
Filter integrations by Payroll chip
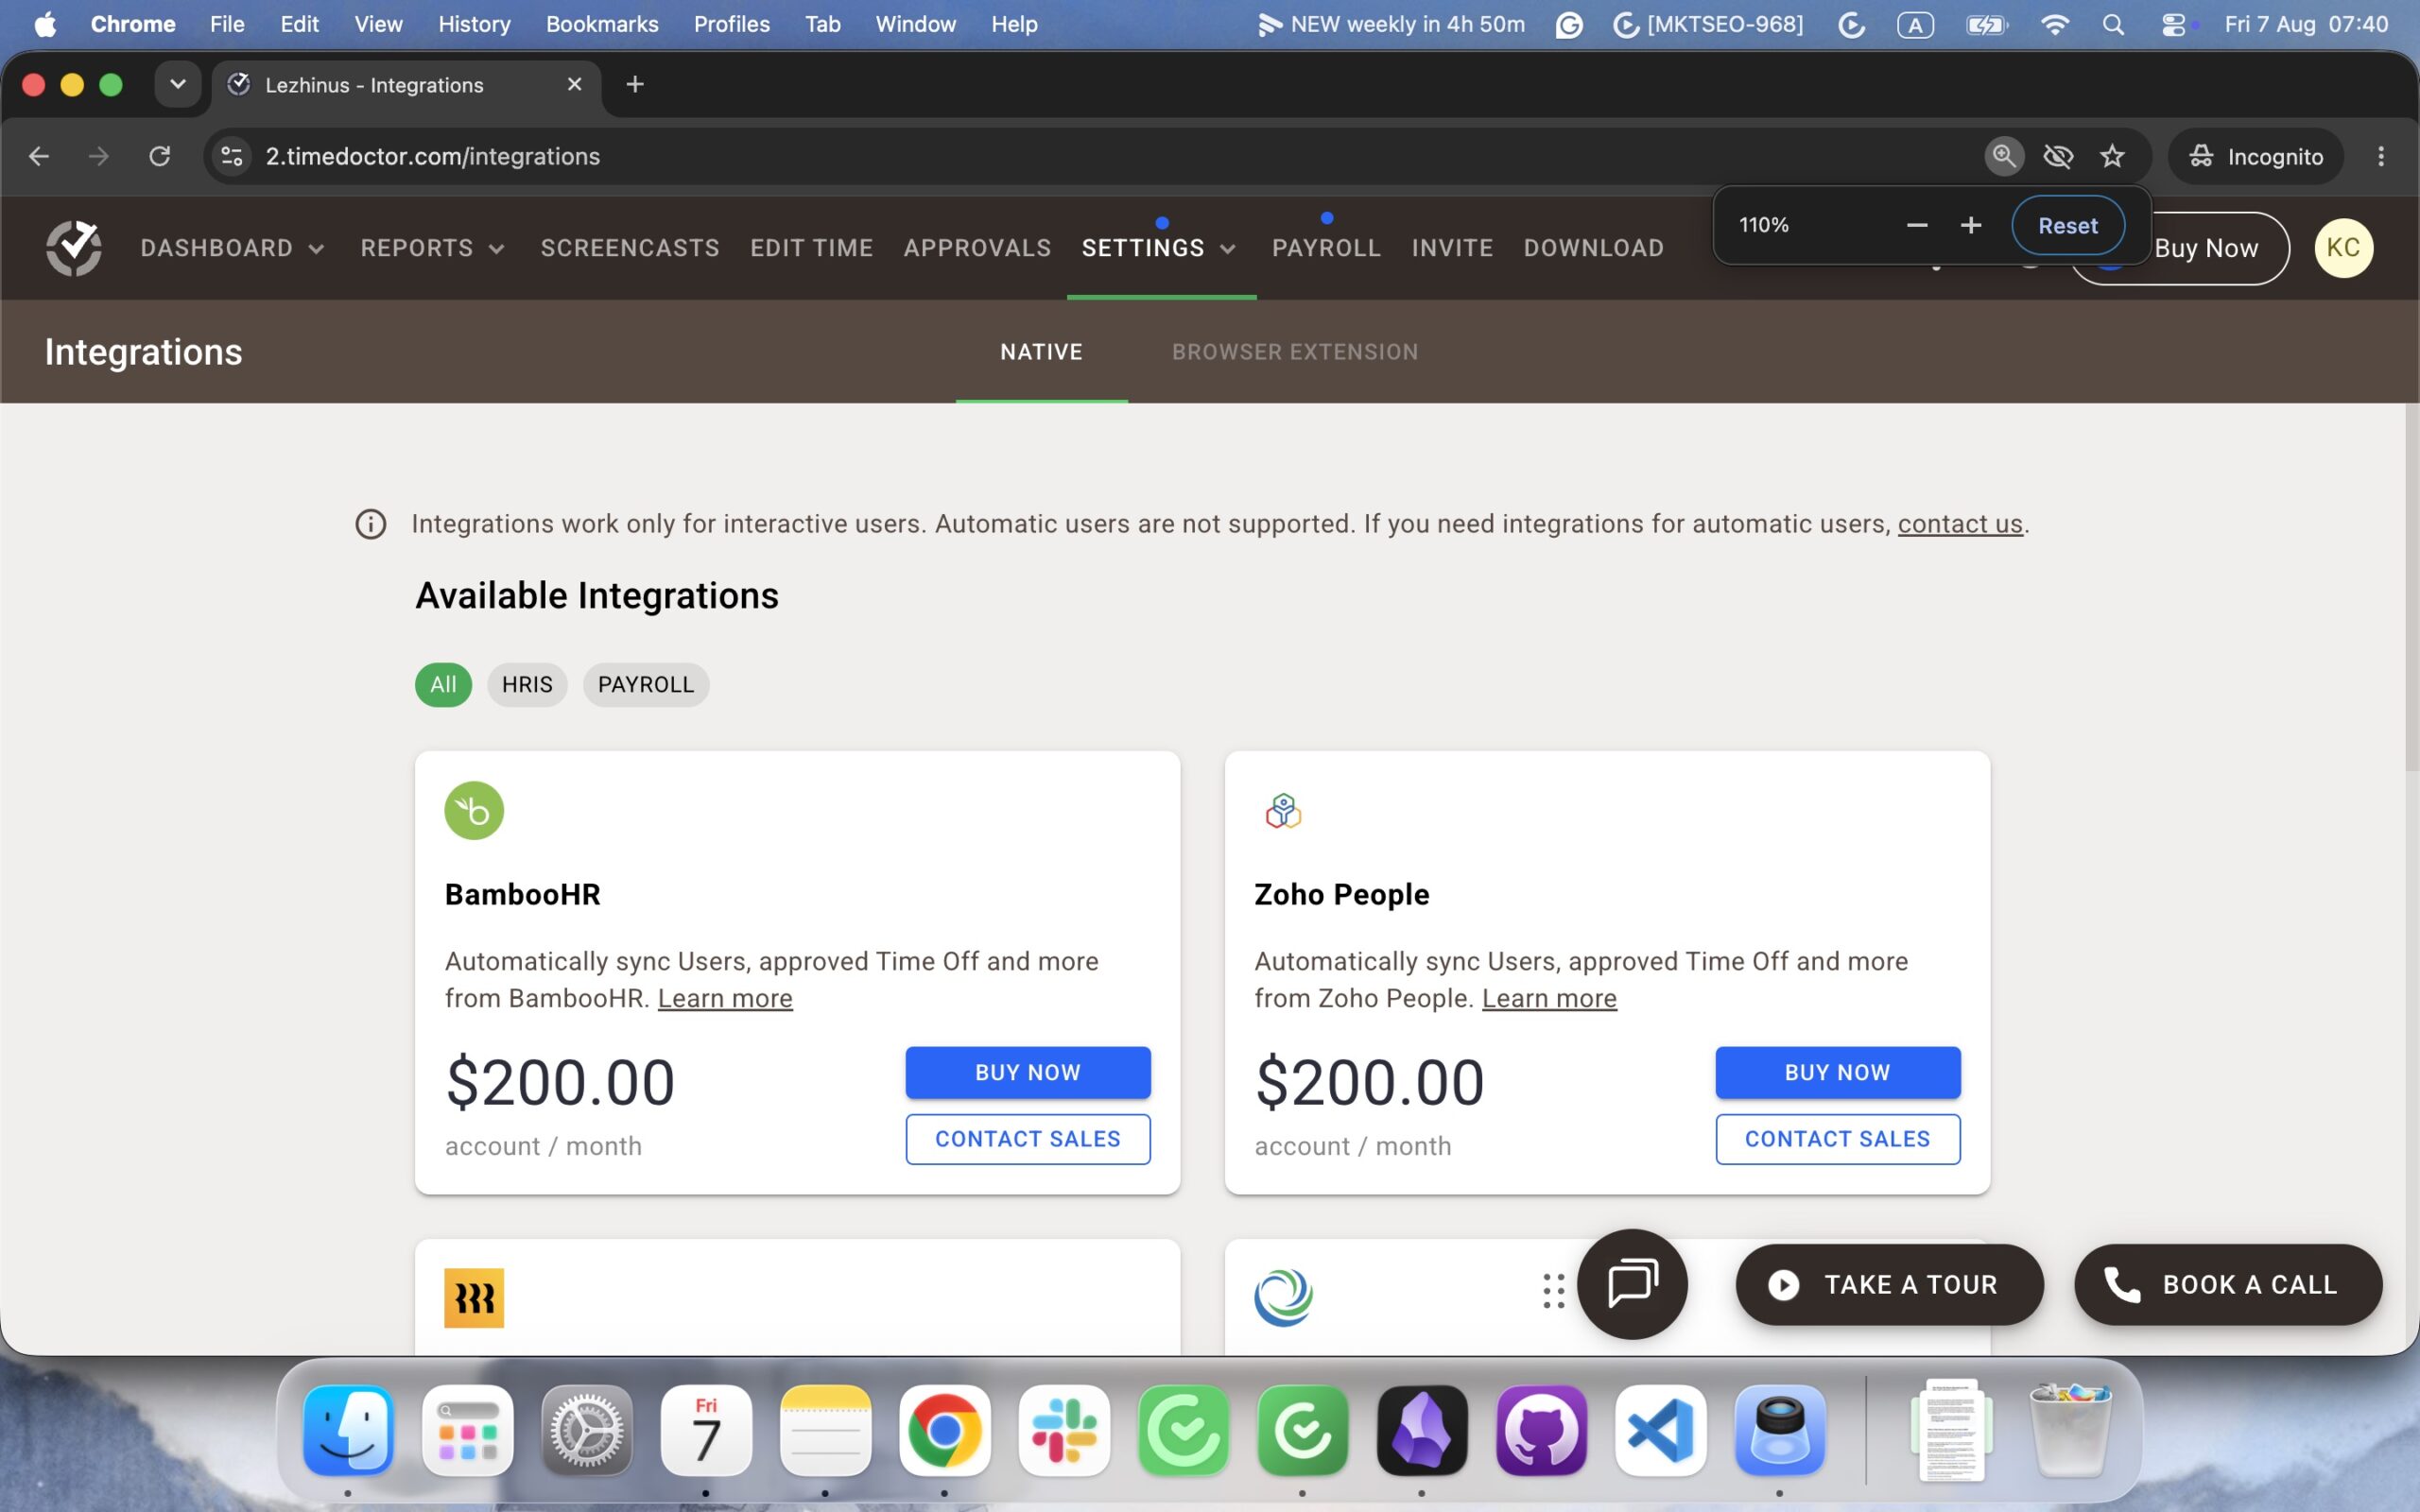tap(646, 685)
